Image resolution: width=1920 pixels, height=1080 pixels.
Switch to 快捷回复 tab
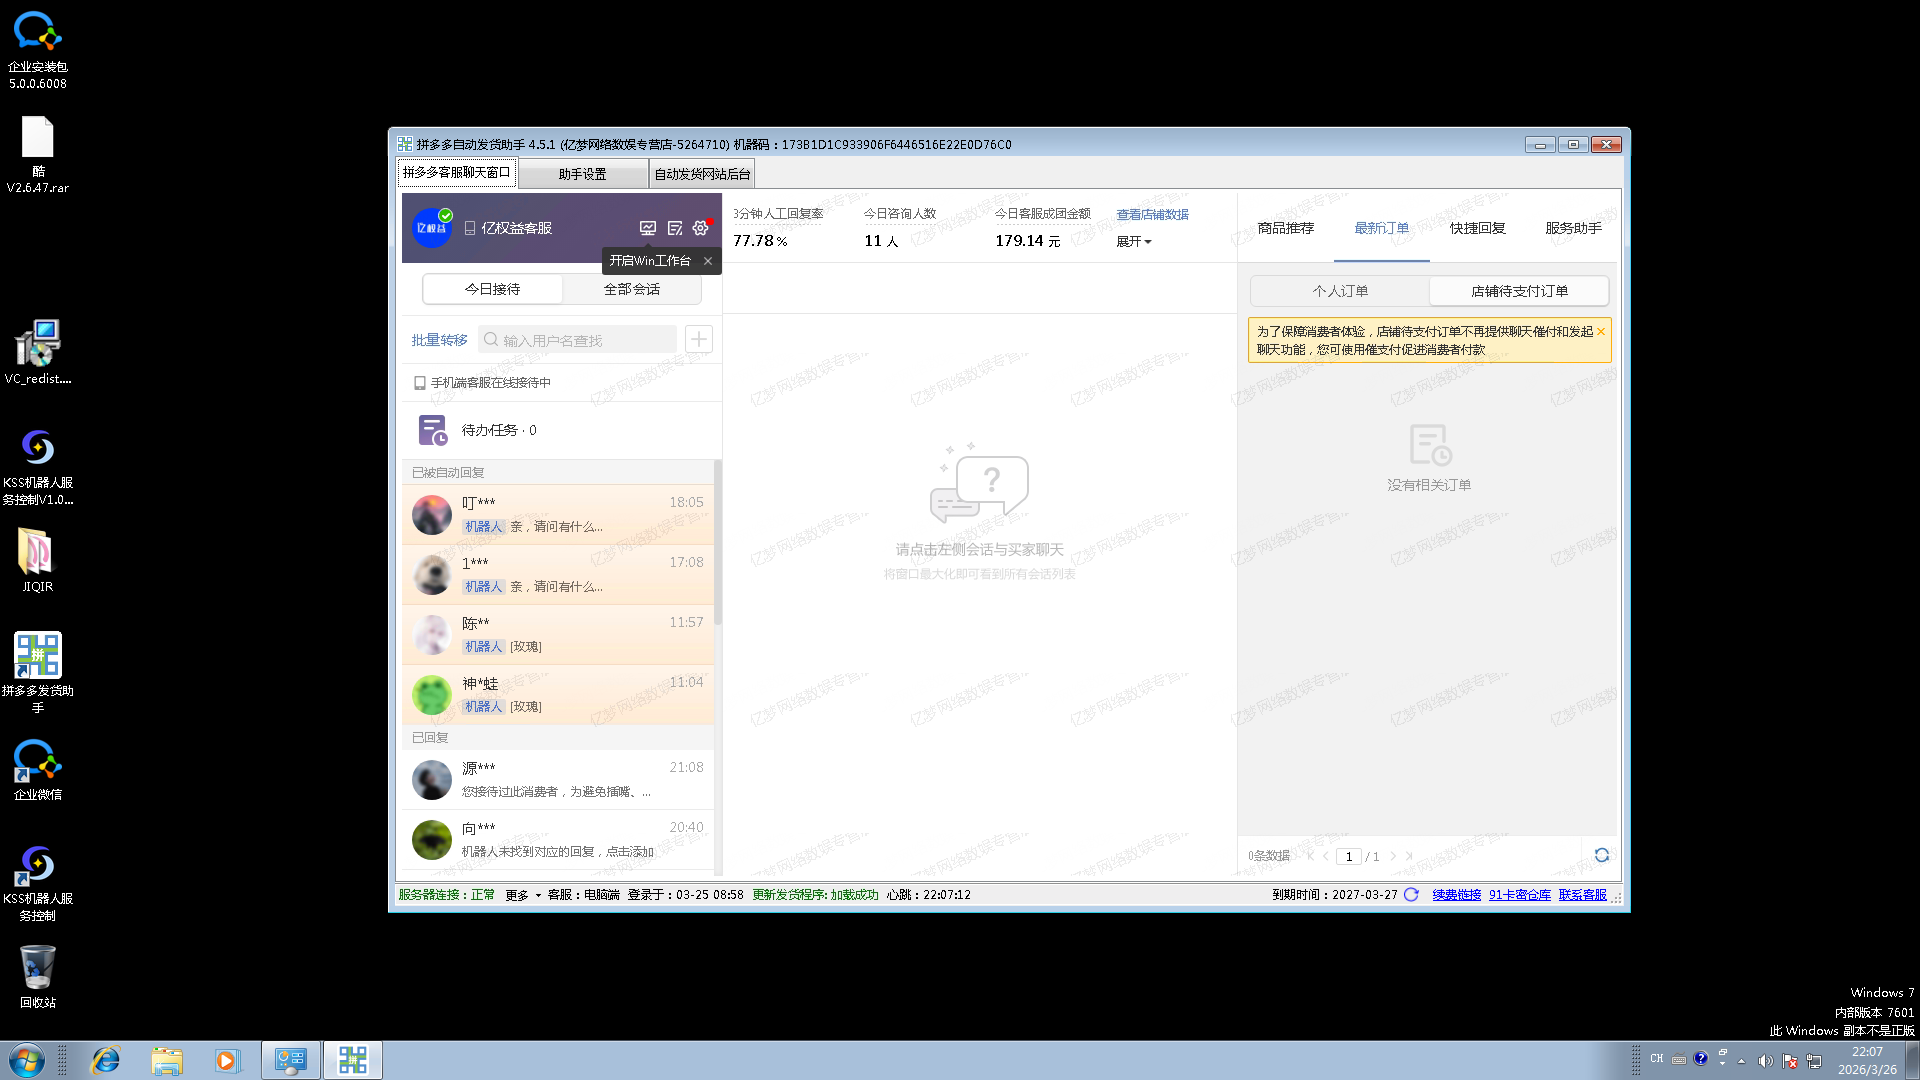1478,228
